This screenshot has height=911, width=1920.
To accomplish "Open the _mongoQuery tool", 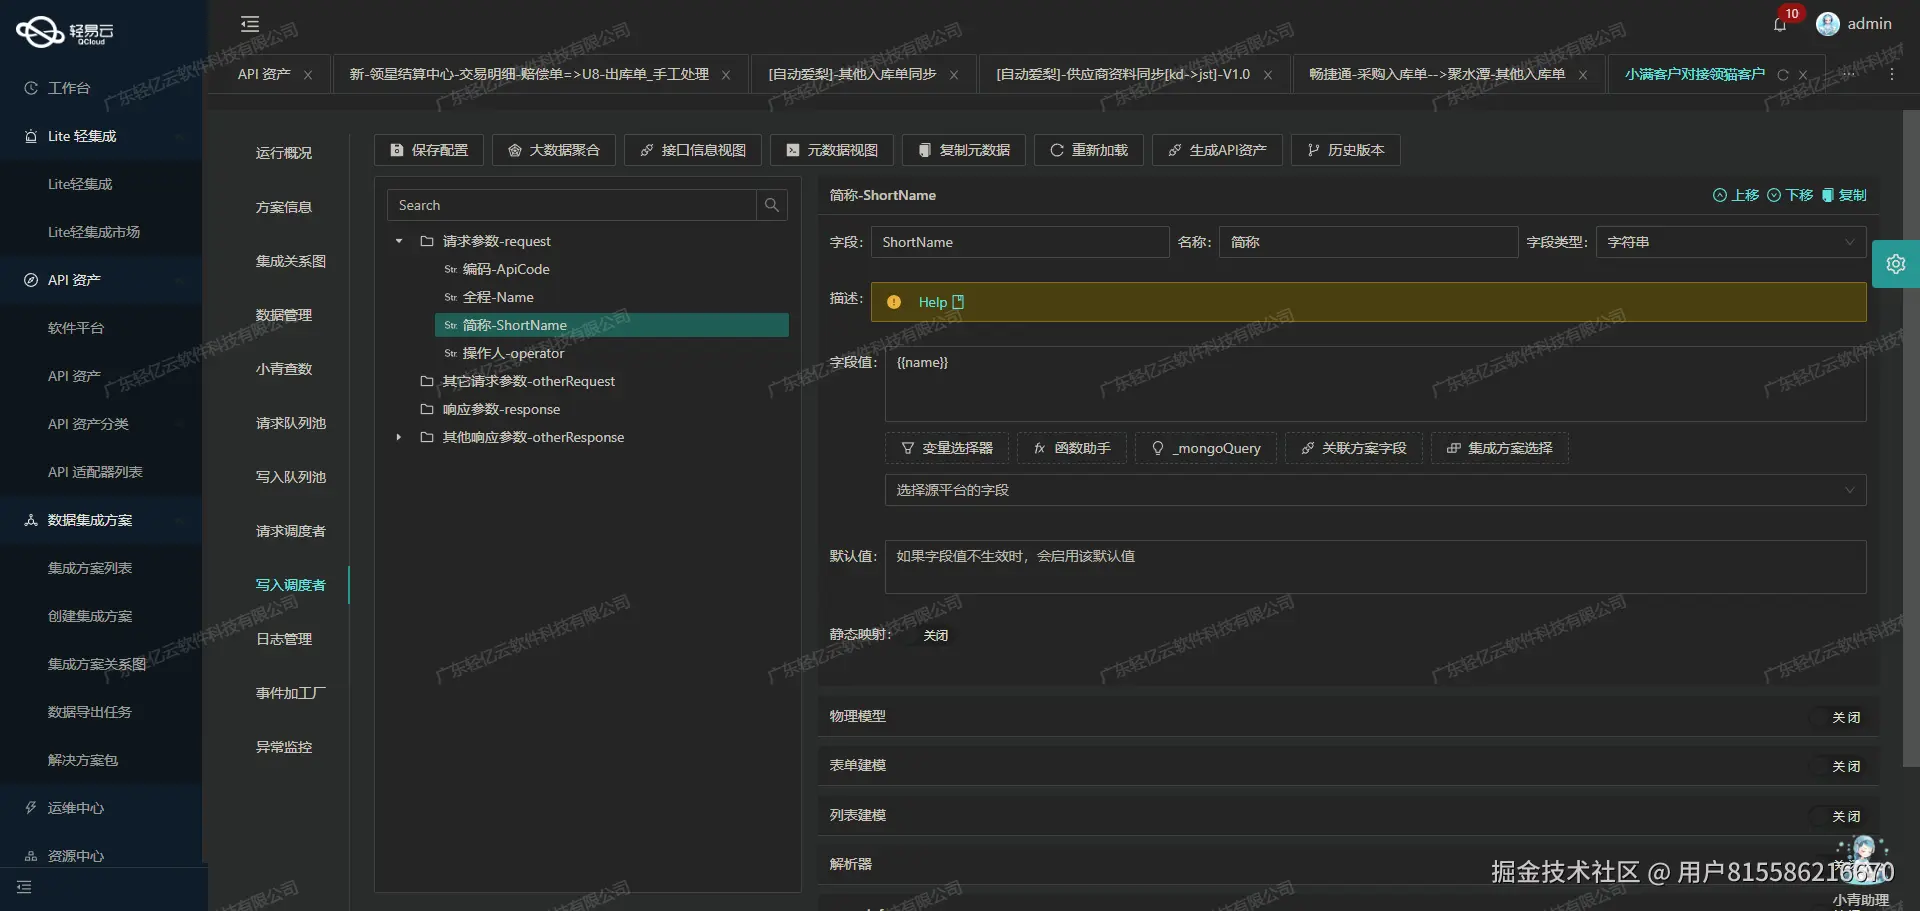I will (x=1205, y=448).
